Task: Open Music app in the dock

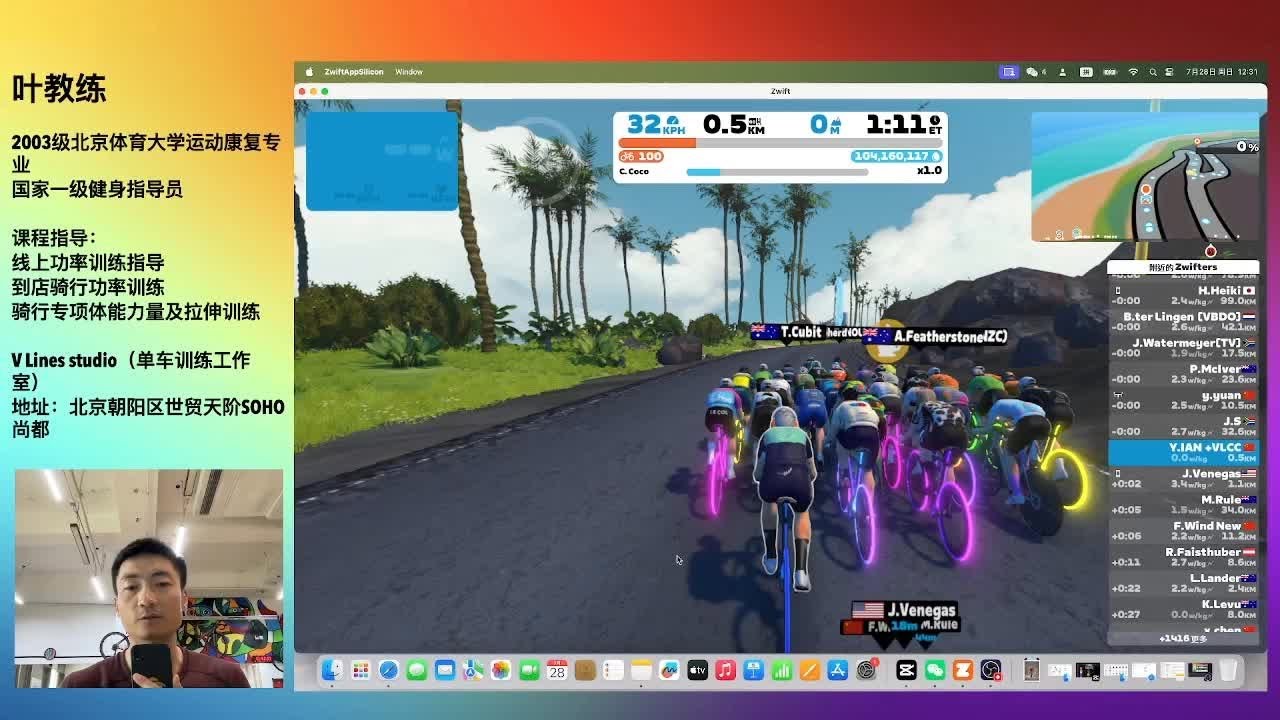Action: [726, 670]
